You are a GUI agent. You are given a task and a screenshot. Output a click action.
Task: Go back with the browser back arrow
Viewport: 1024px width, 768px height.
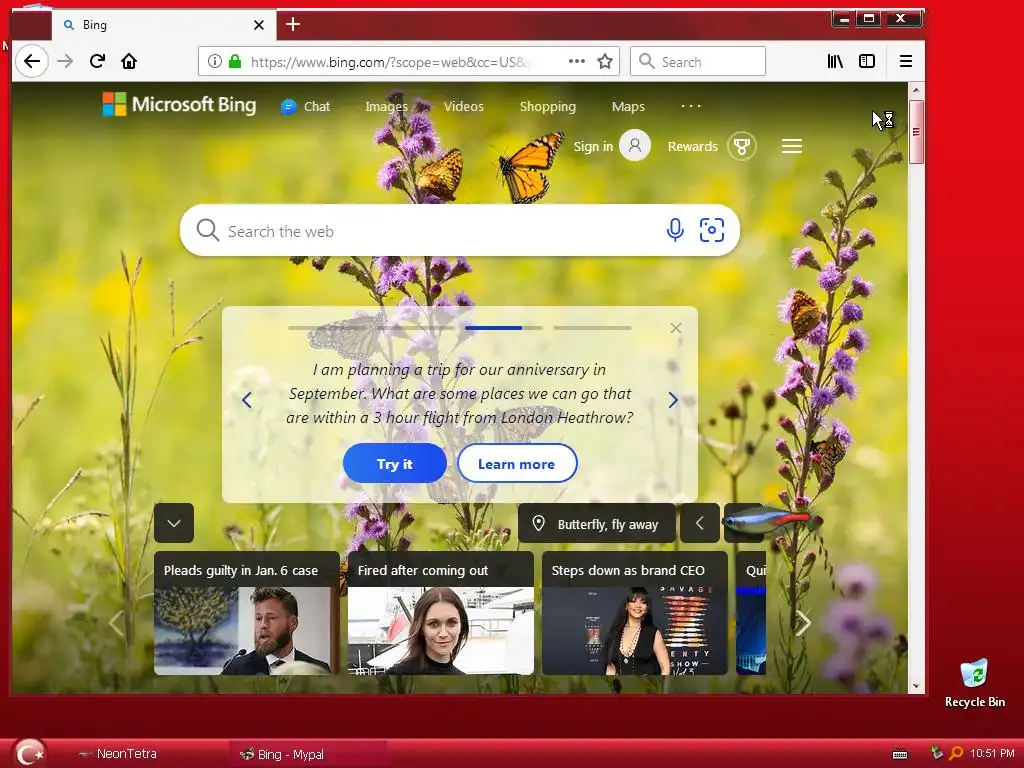pos(31,61)
